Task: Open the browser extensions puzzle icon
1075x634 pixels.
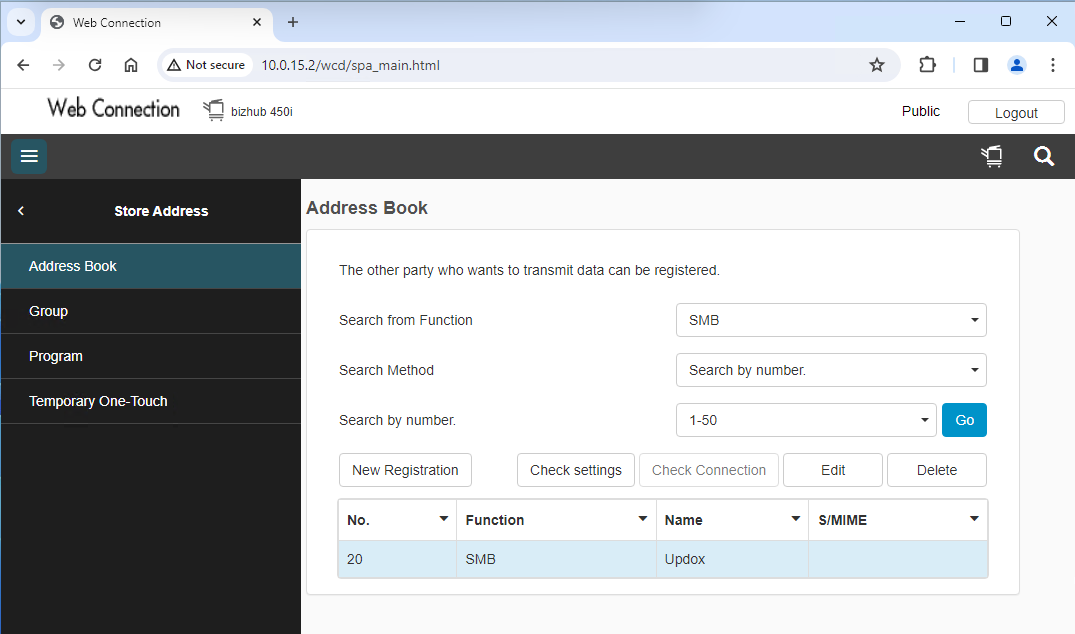Action: [x=927, y=64]
